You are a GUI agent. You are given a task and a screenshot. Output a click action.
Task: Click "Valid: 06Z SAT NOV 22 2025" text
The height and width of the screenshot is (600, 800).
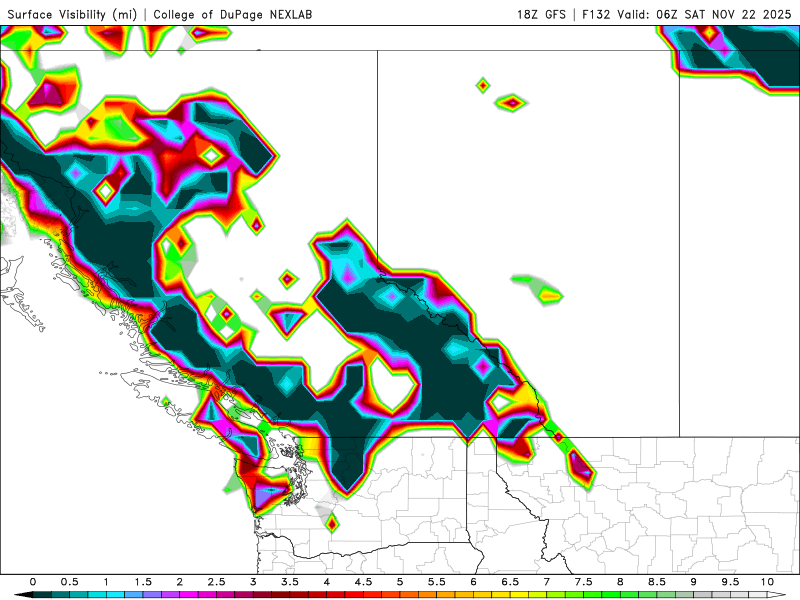click(x=704, y=14)
